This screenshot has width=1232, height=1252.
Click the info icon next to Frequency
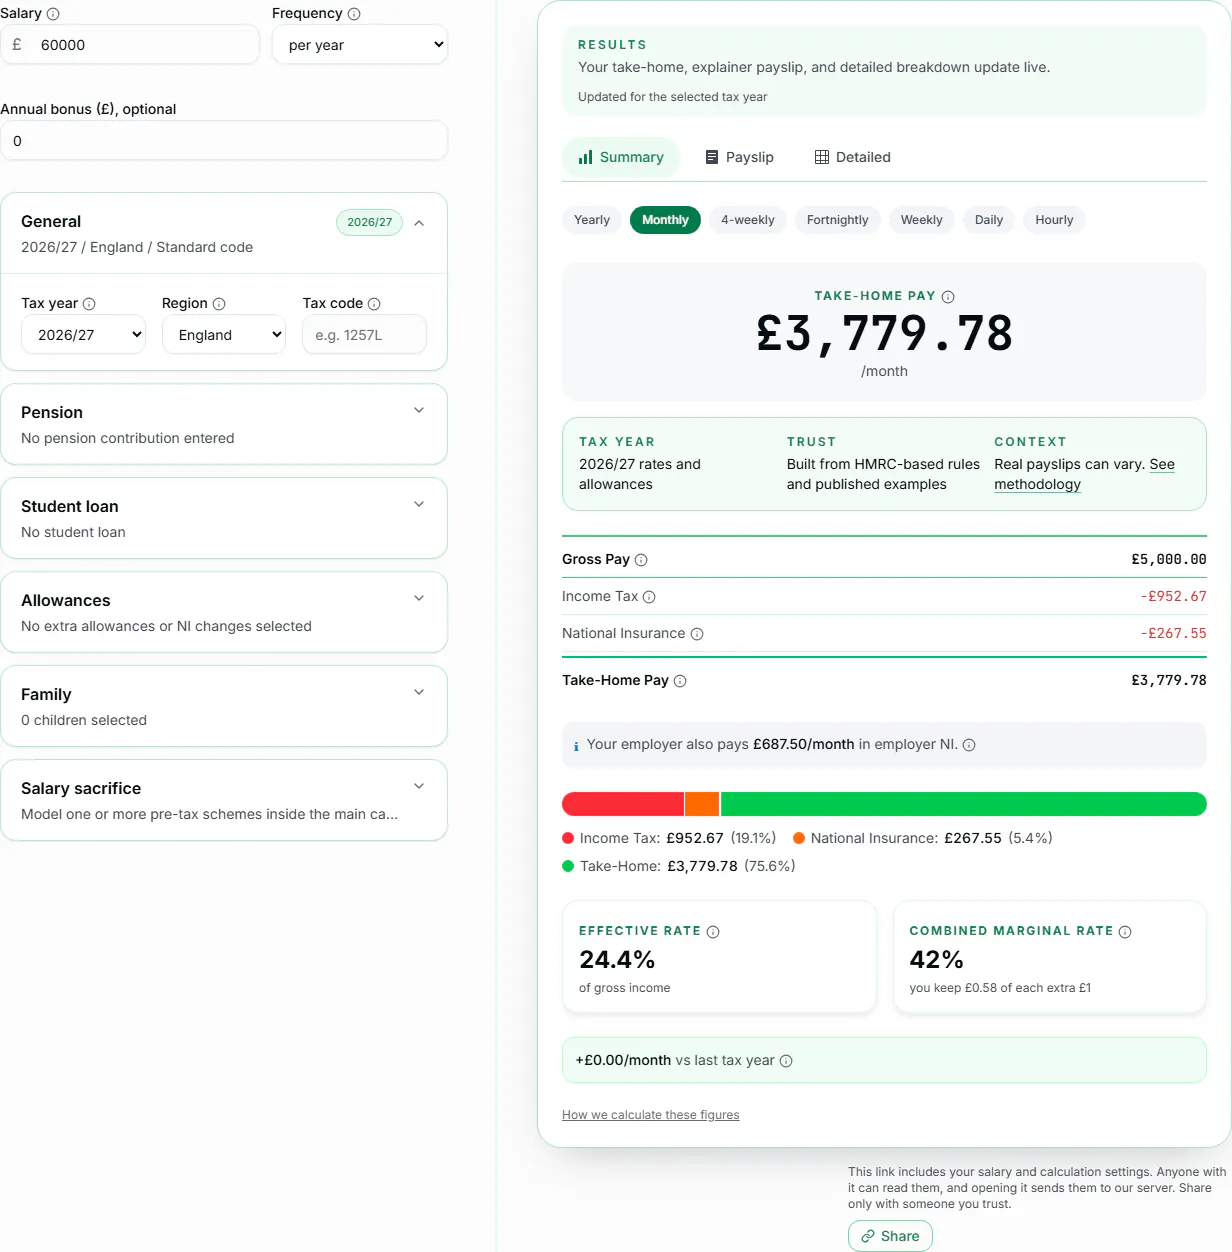click(354, 14)
